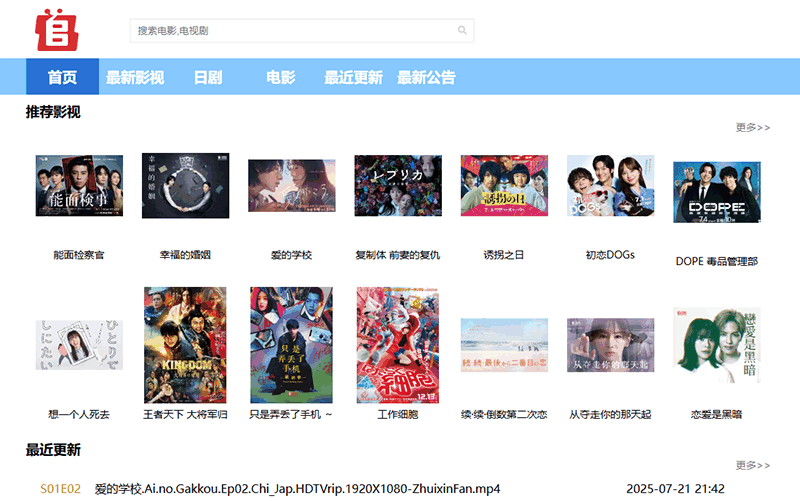Click the 初恋DOGs title link

point(610,255)
